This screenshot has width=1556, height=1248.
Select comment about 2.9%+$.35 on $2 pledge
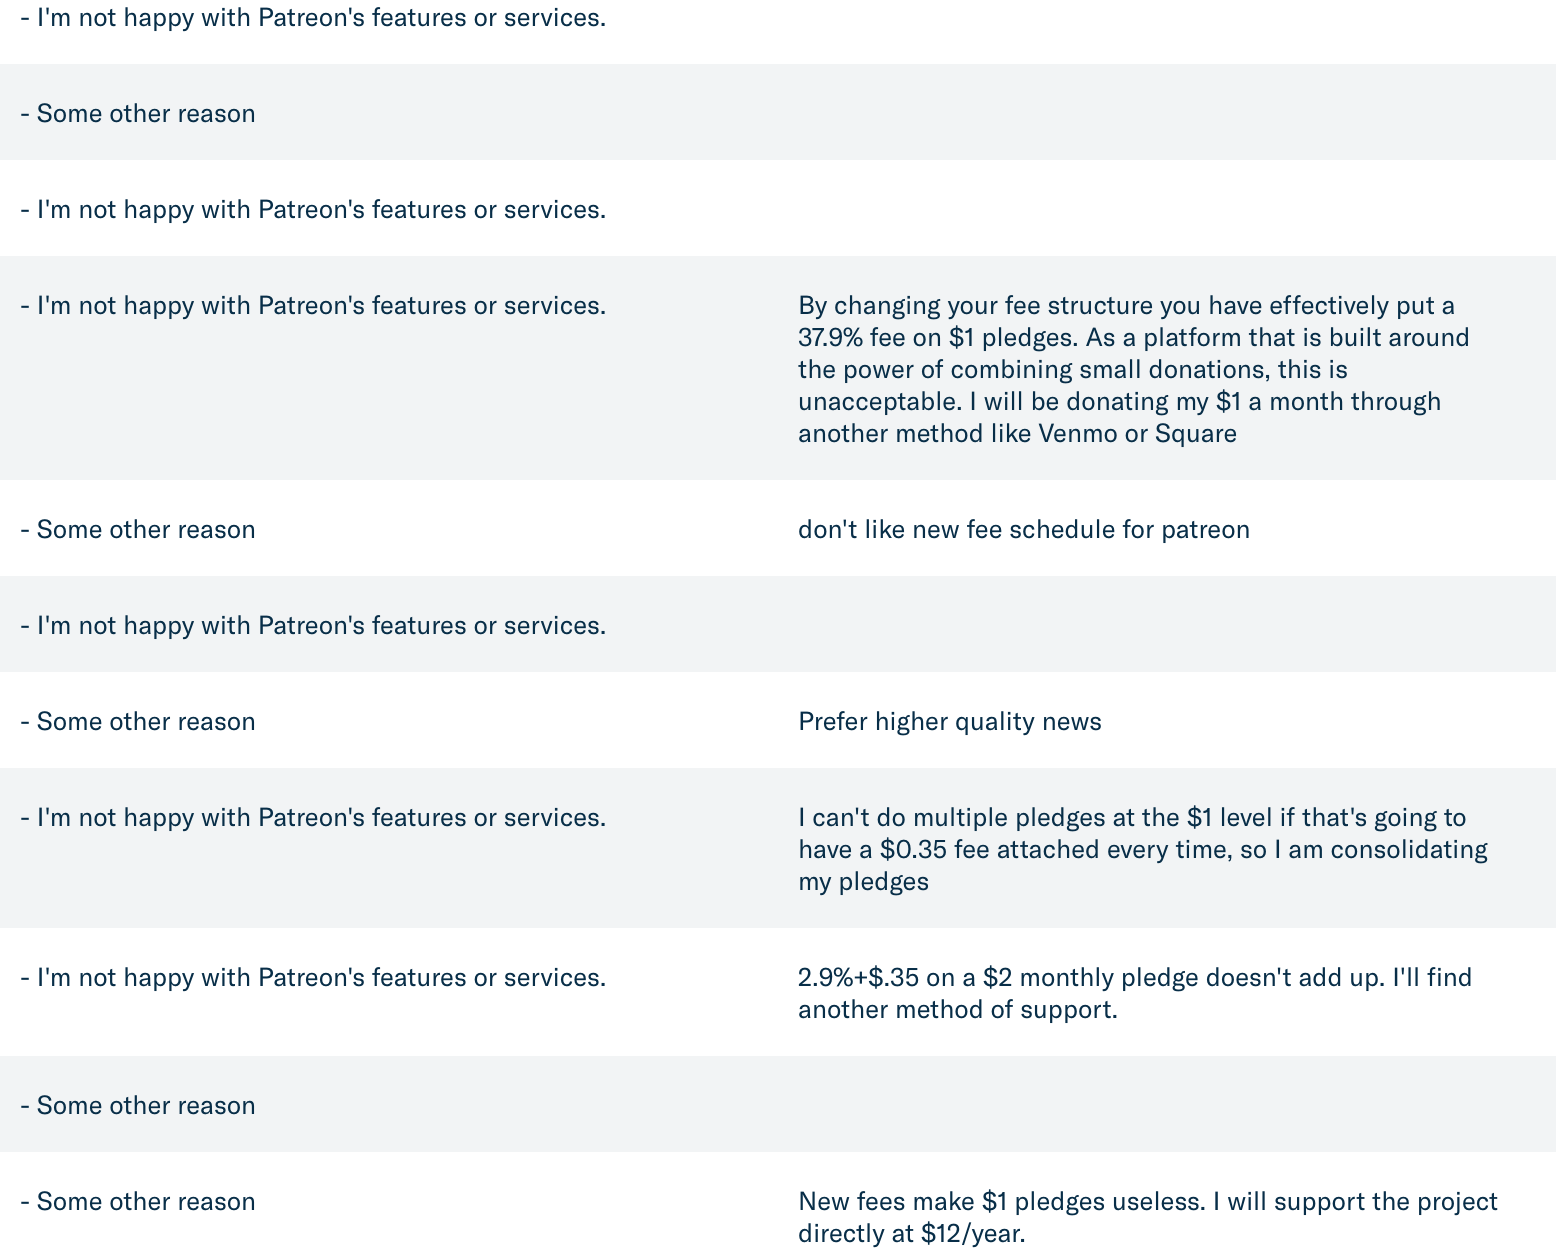pyautogui.click(x=1135, y=993)
